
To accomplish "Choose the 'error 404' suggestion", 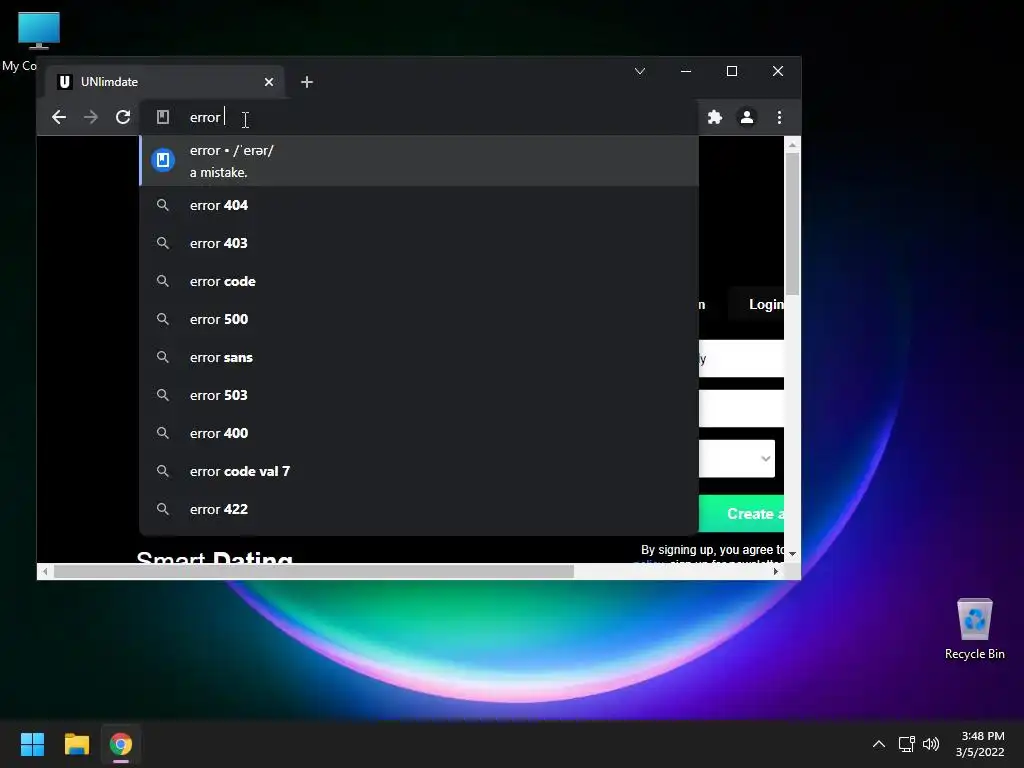I will (419, 205).
